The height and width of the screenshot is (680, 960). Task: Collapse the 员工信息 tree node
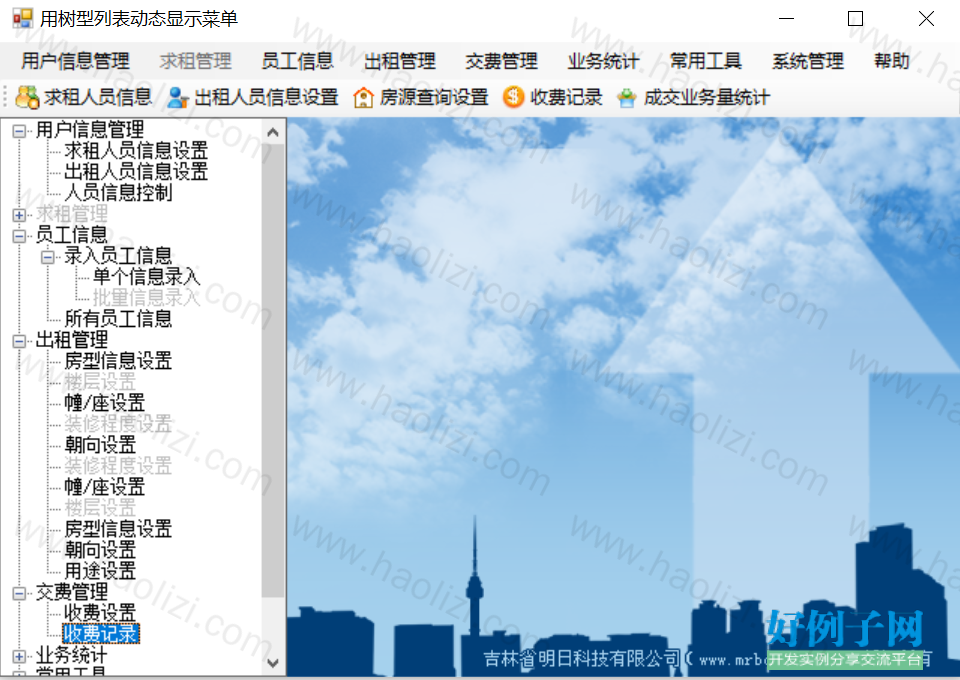19,236
